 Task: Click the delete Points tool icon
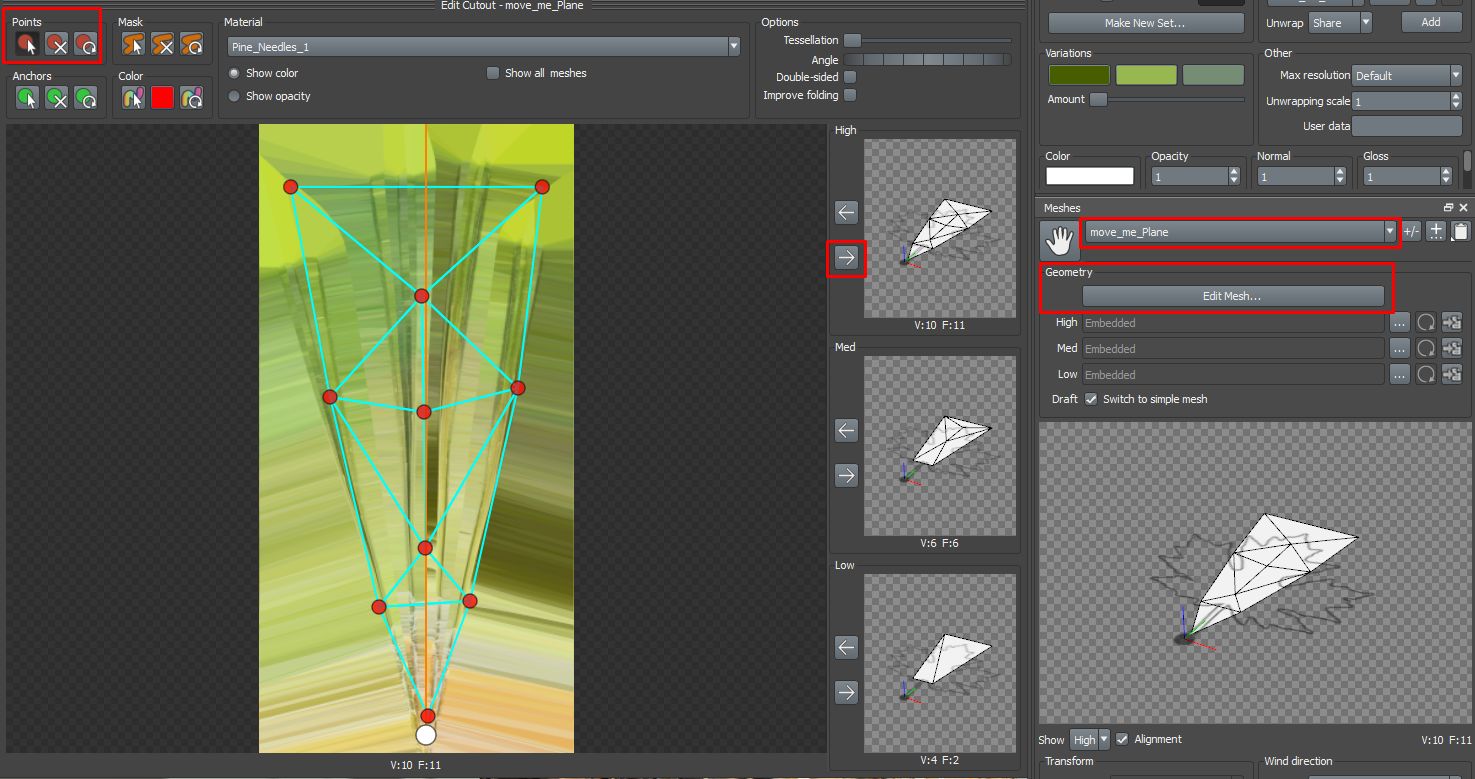coord(57,44)
